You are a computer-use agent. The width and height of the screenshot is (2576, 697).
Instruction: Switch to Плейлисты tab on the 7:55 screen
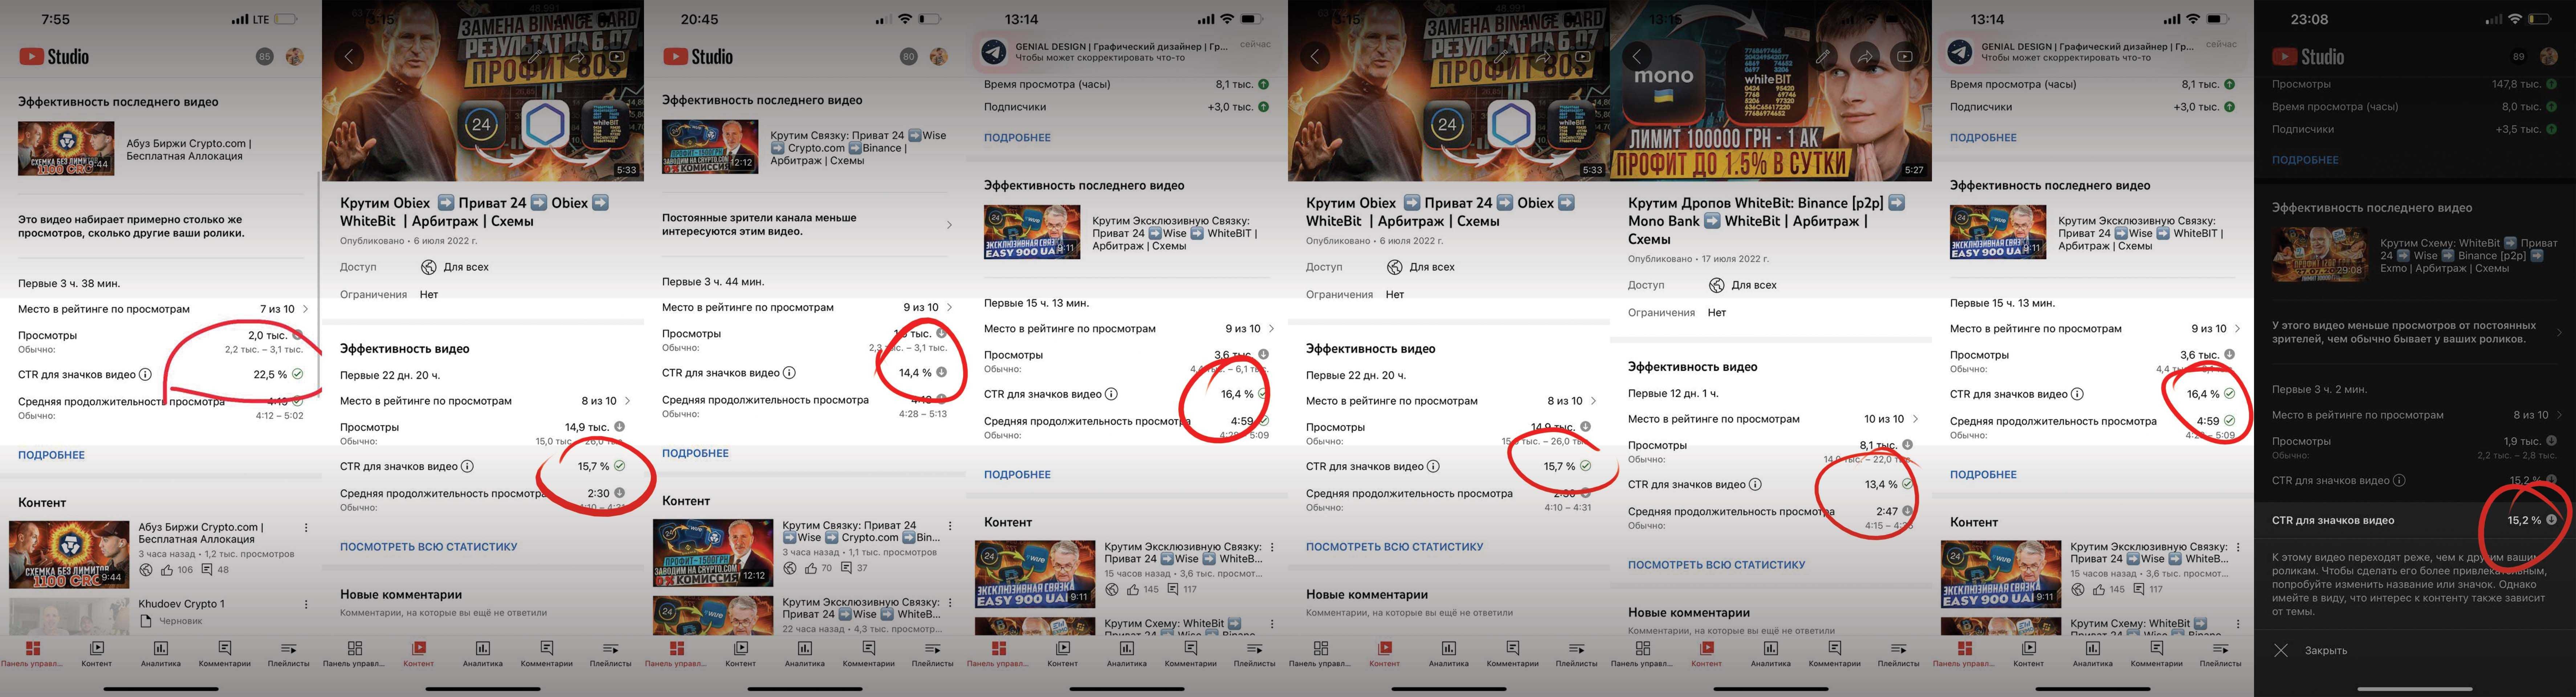click(289, 655)
